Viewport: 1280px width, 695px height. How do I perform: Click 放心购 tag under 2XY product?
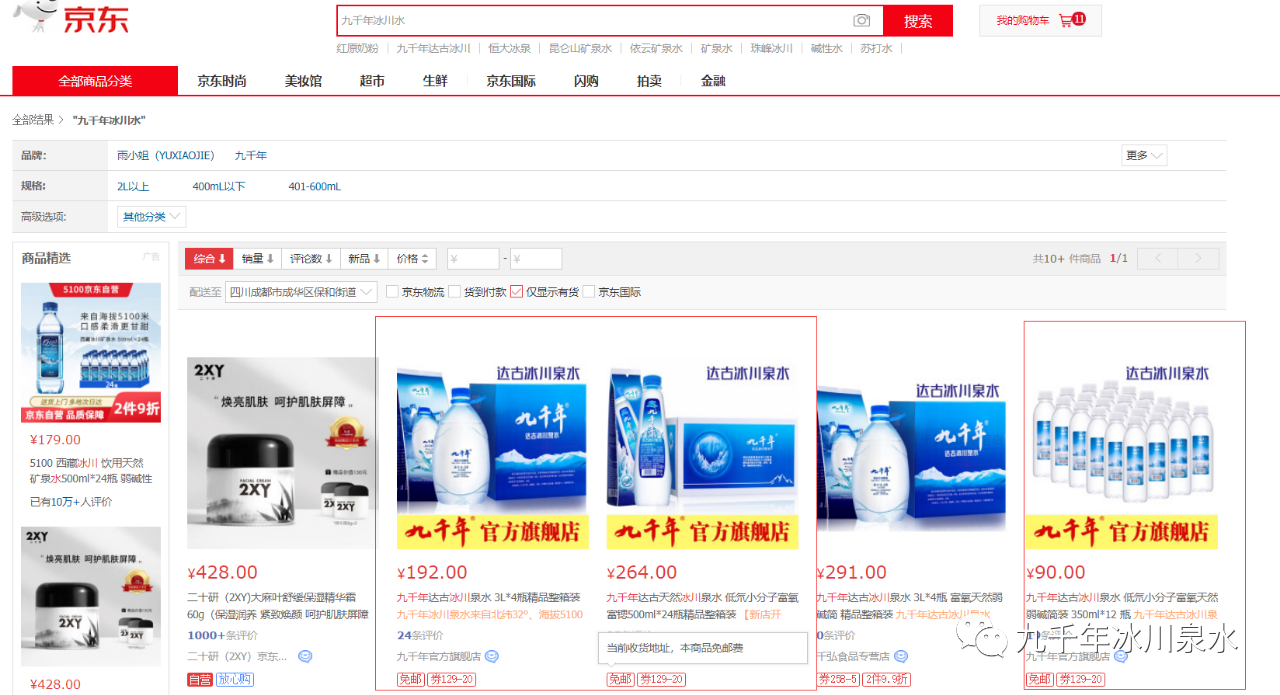click(x=235, y=680)
